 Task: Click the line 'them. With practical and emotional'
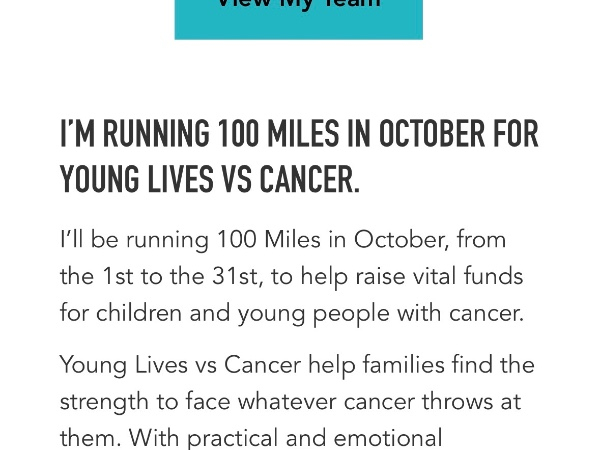(251, 438)
